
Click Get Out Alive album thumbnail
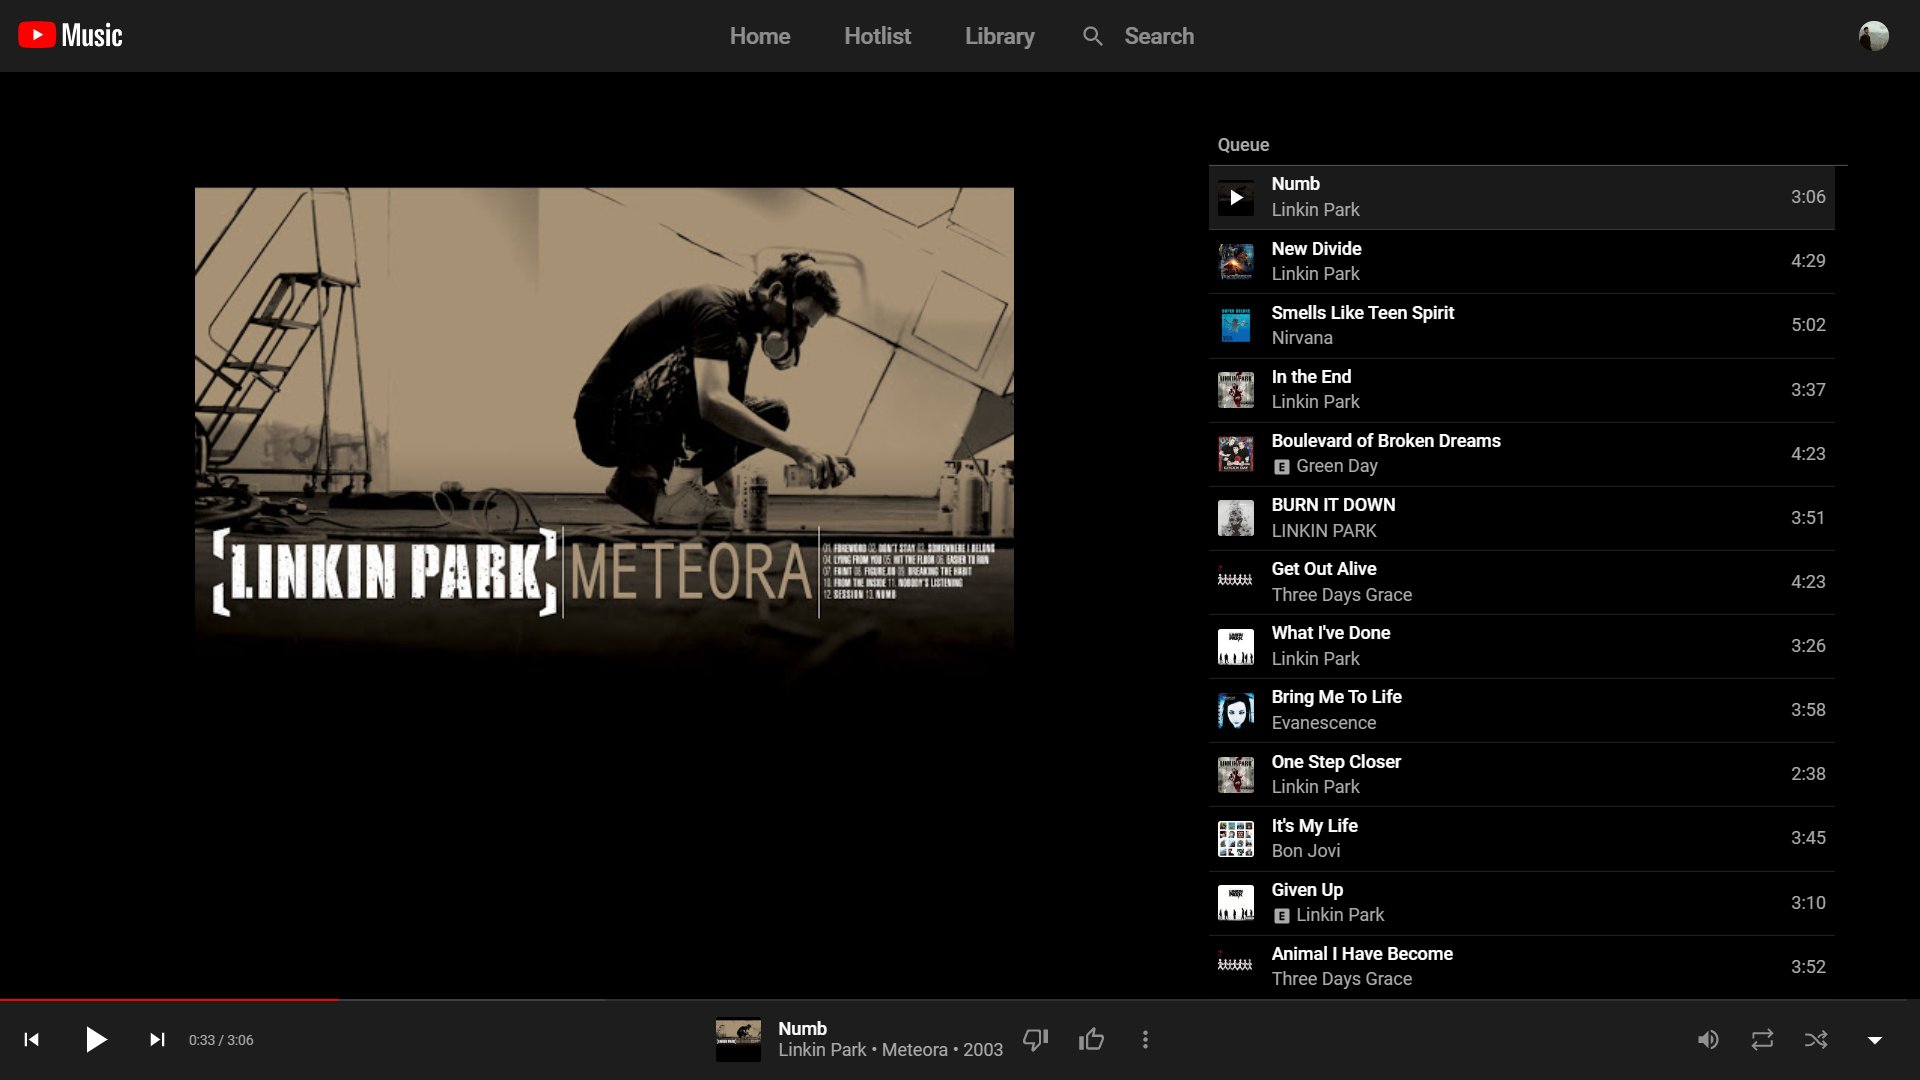pyautogui.click(x=1236, y=582)
